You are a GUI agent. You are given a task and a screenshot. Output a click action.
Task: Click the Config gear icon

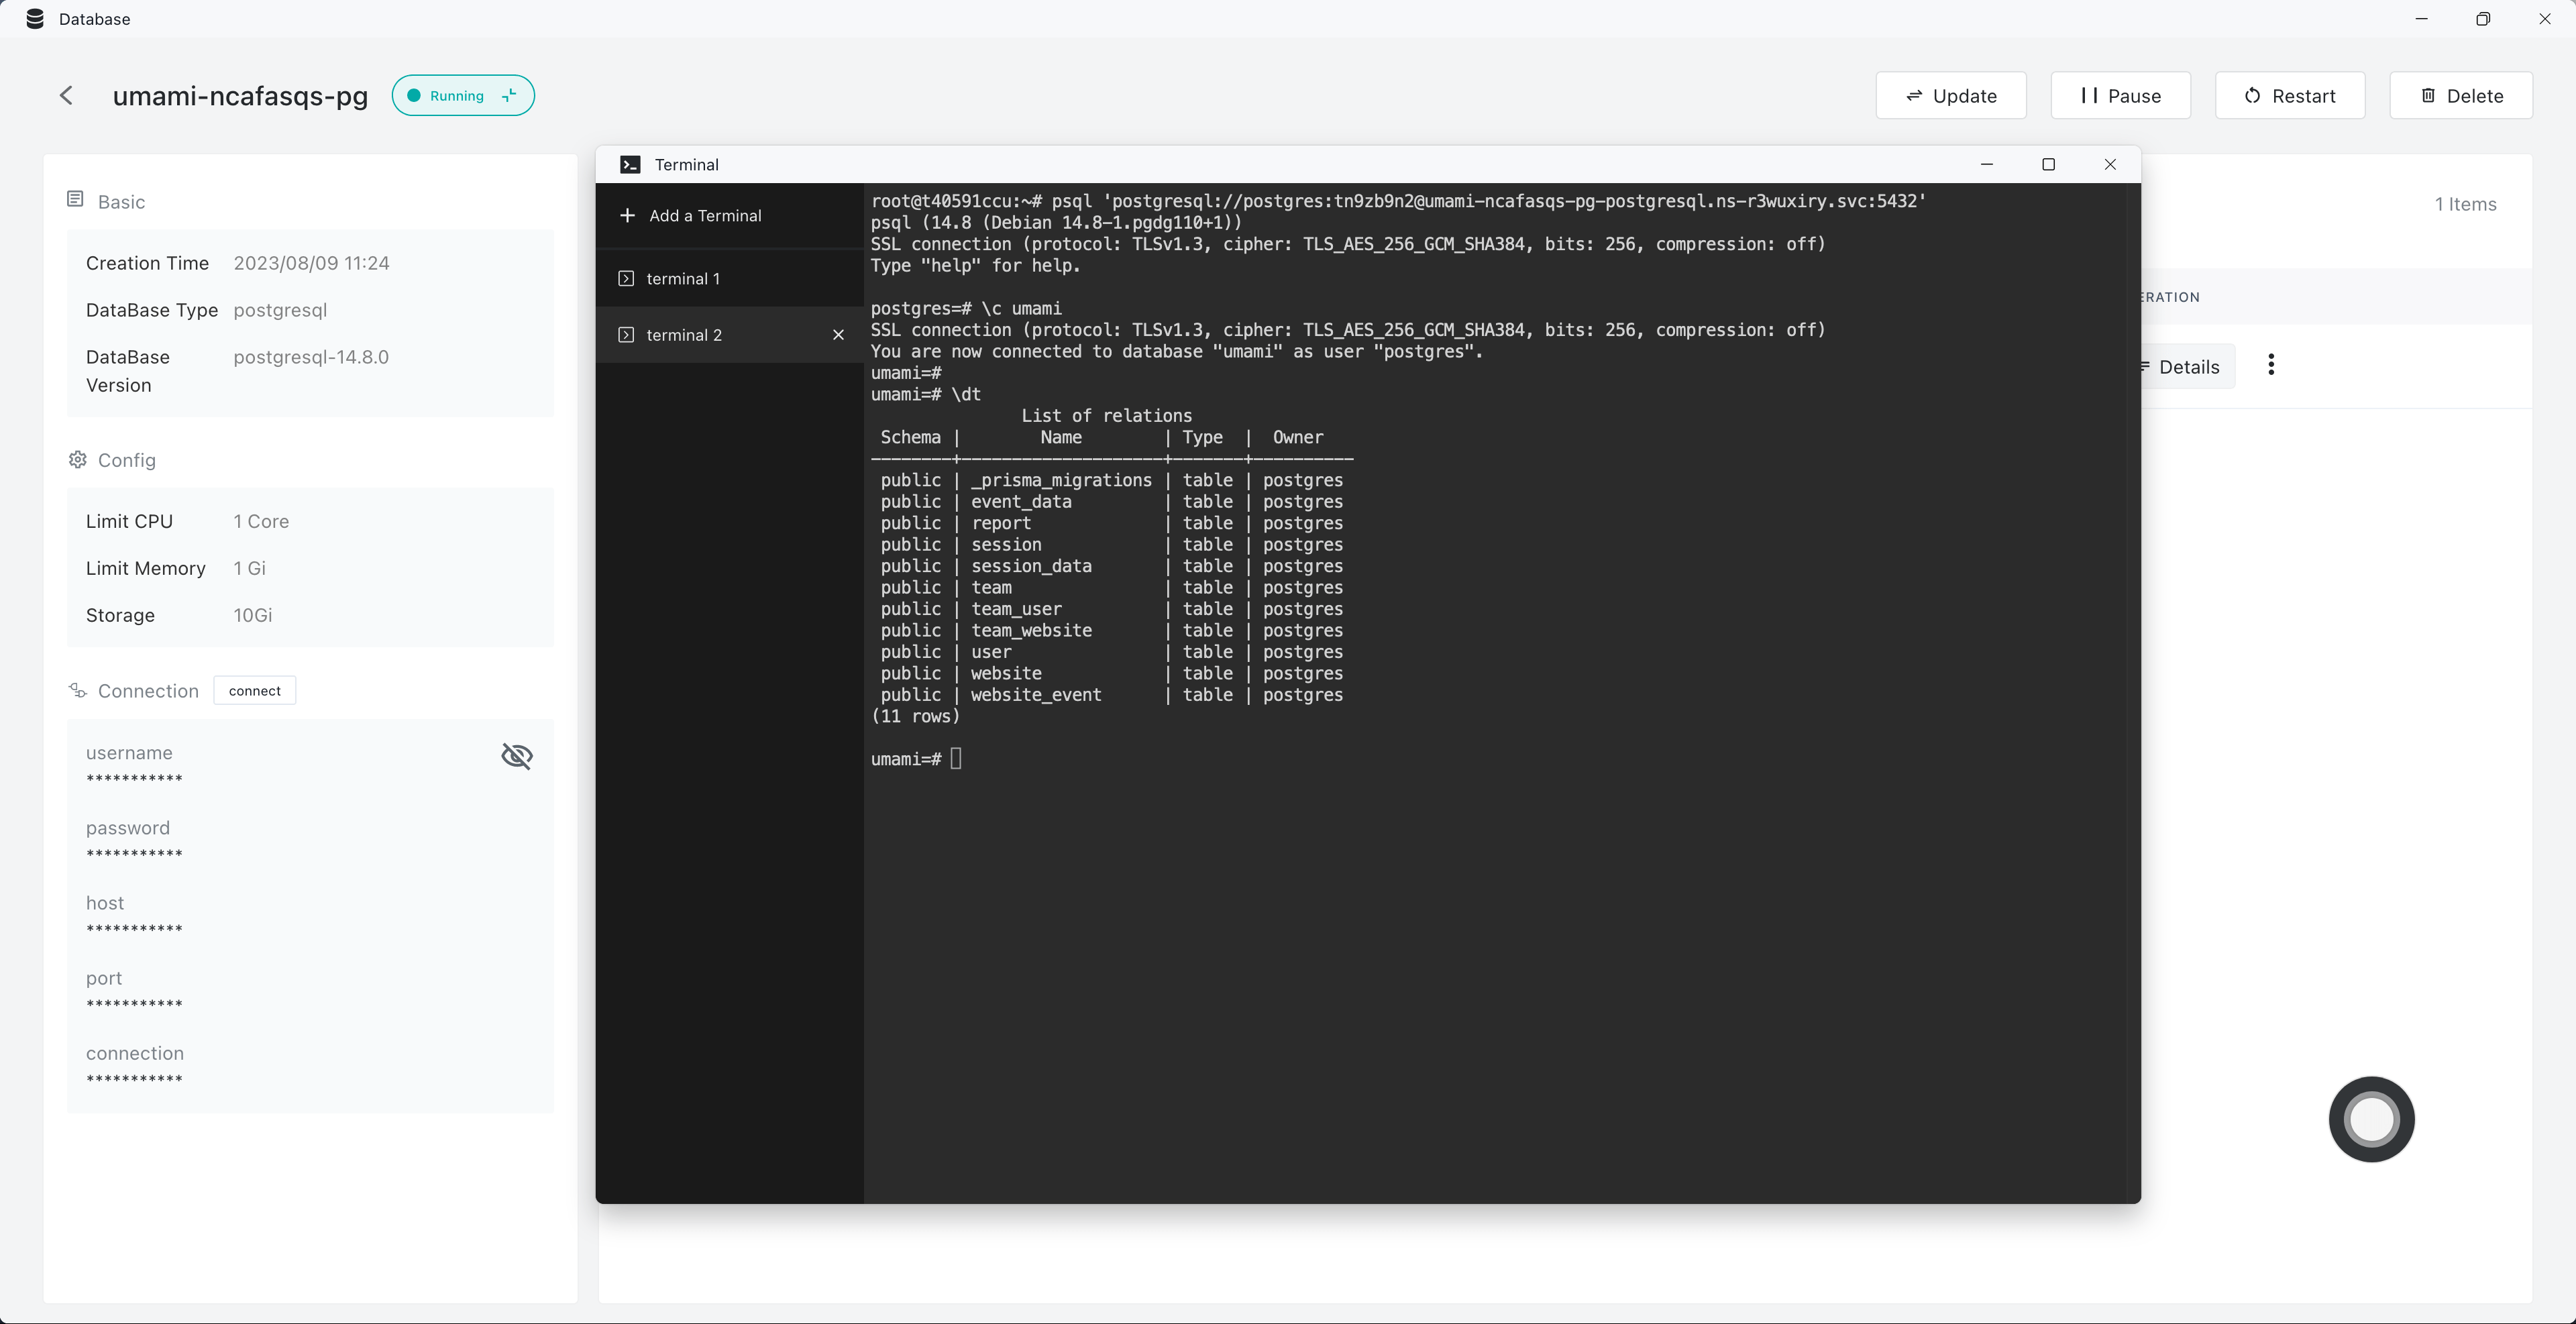coord(77,459)
